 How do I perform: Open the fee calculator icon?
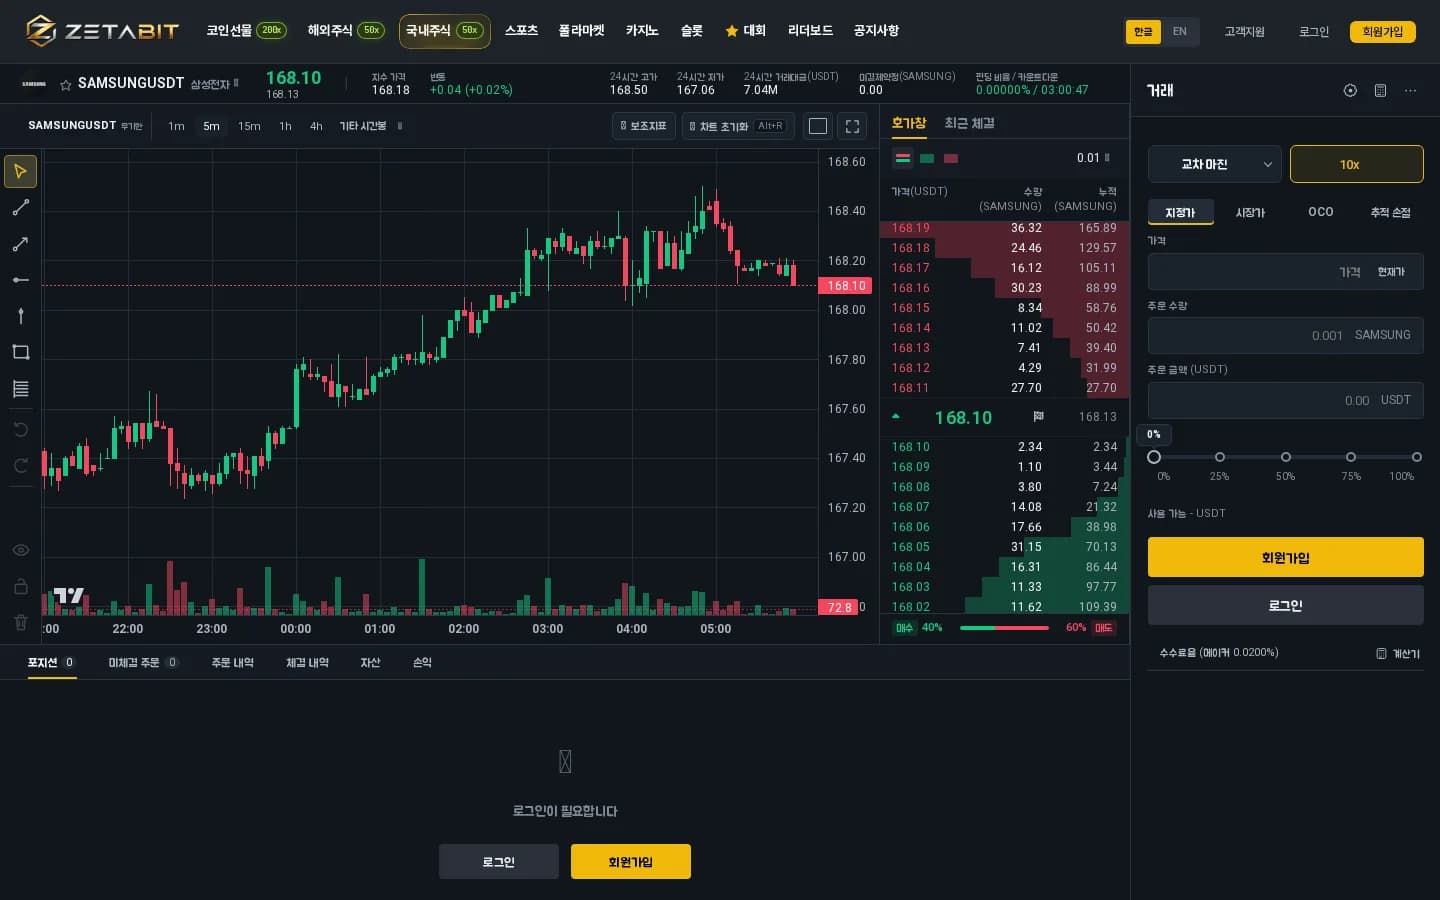tap(1381, 654)
